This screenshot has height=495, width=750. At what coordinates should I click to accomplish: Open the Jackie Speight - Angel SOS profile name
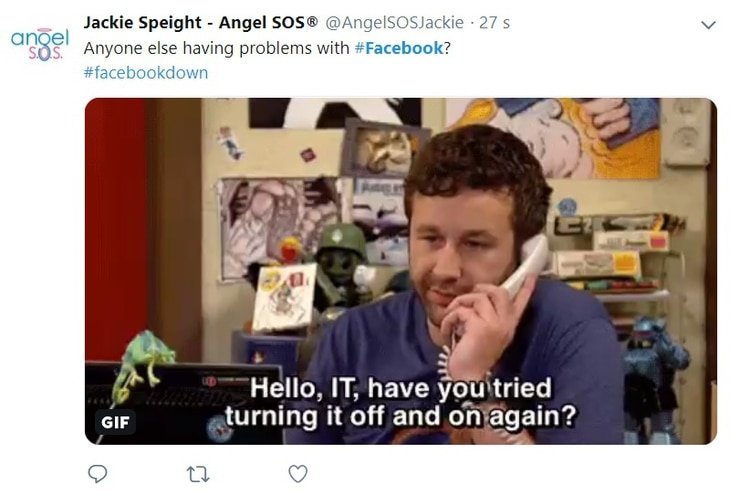click(196, 22)
